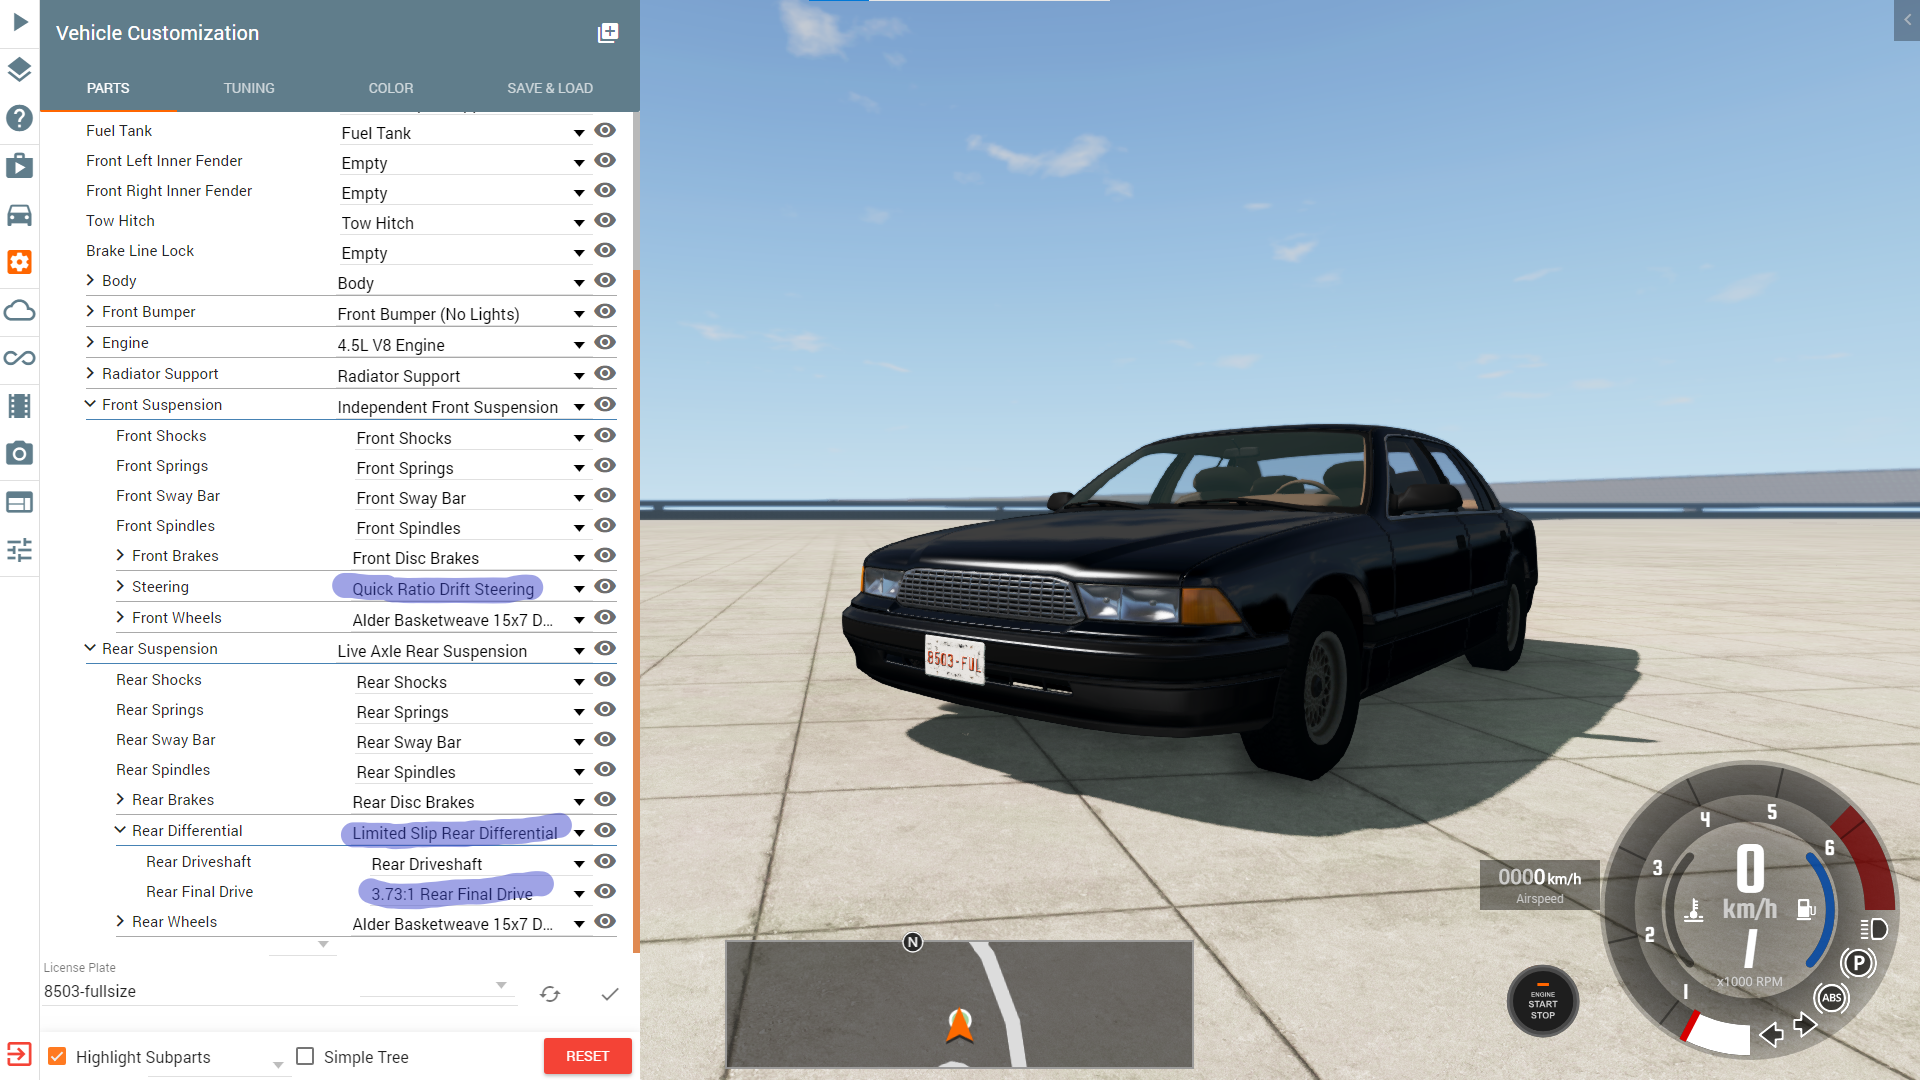Image resolution: width=1920 pixels, height=1080 pixels.
Task: Switch to the TUNING tab
Action: coord(249,88)
